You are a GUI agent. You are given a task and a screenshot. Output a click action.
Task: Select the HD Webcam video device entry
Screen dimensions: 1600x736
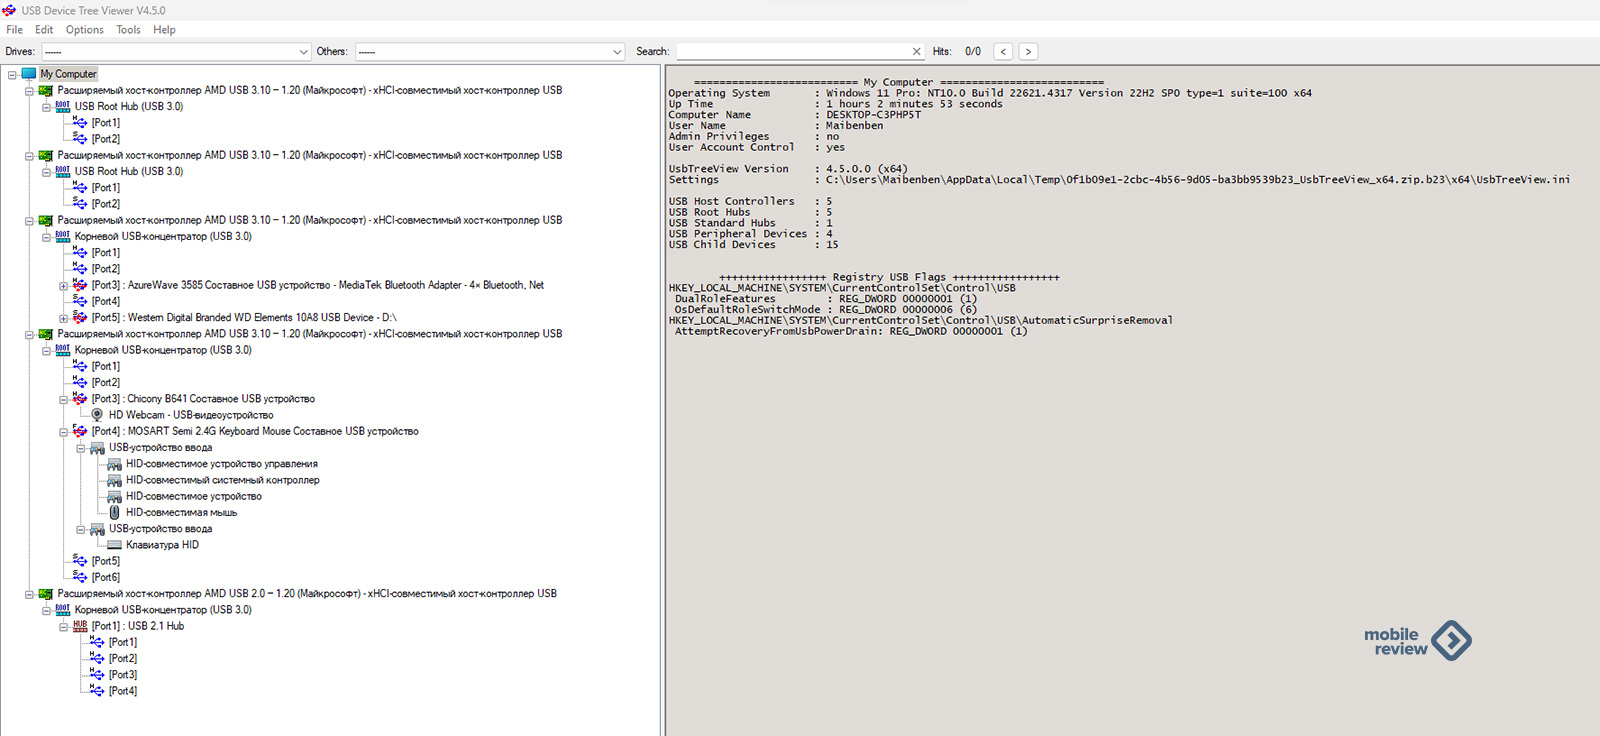click(191, 415)
